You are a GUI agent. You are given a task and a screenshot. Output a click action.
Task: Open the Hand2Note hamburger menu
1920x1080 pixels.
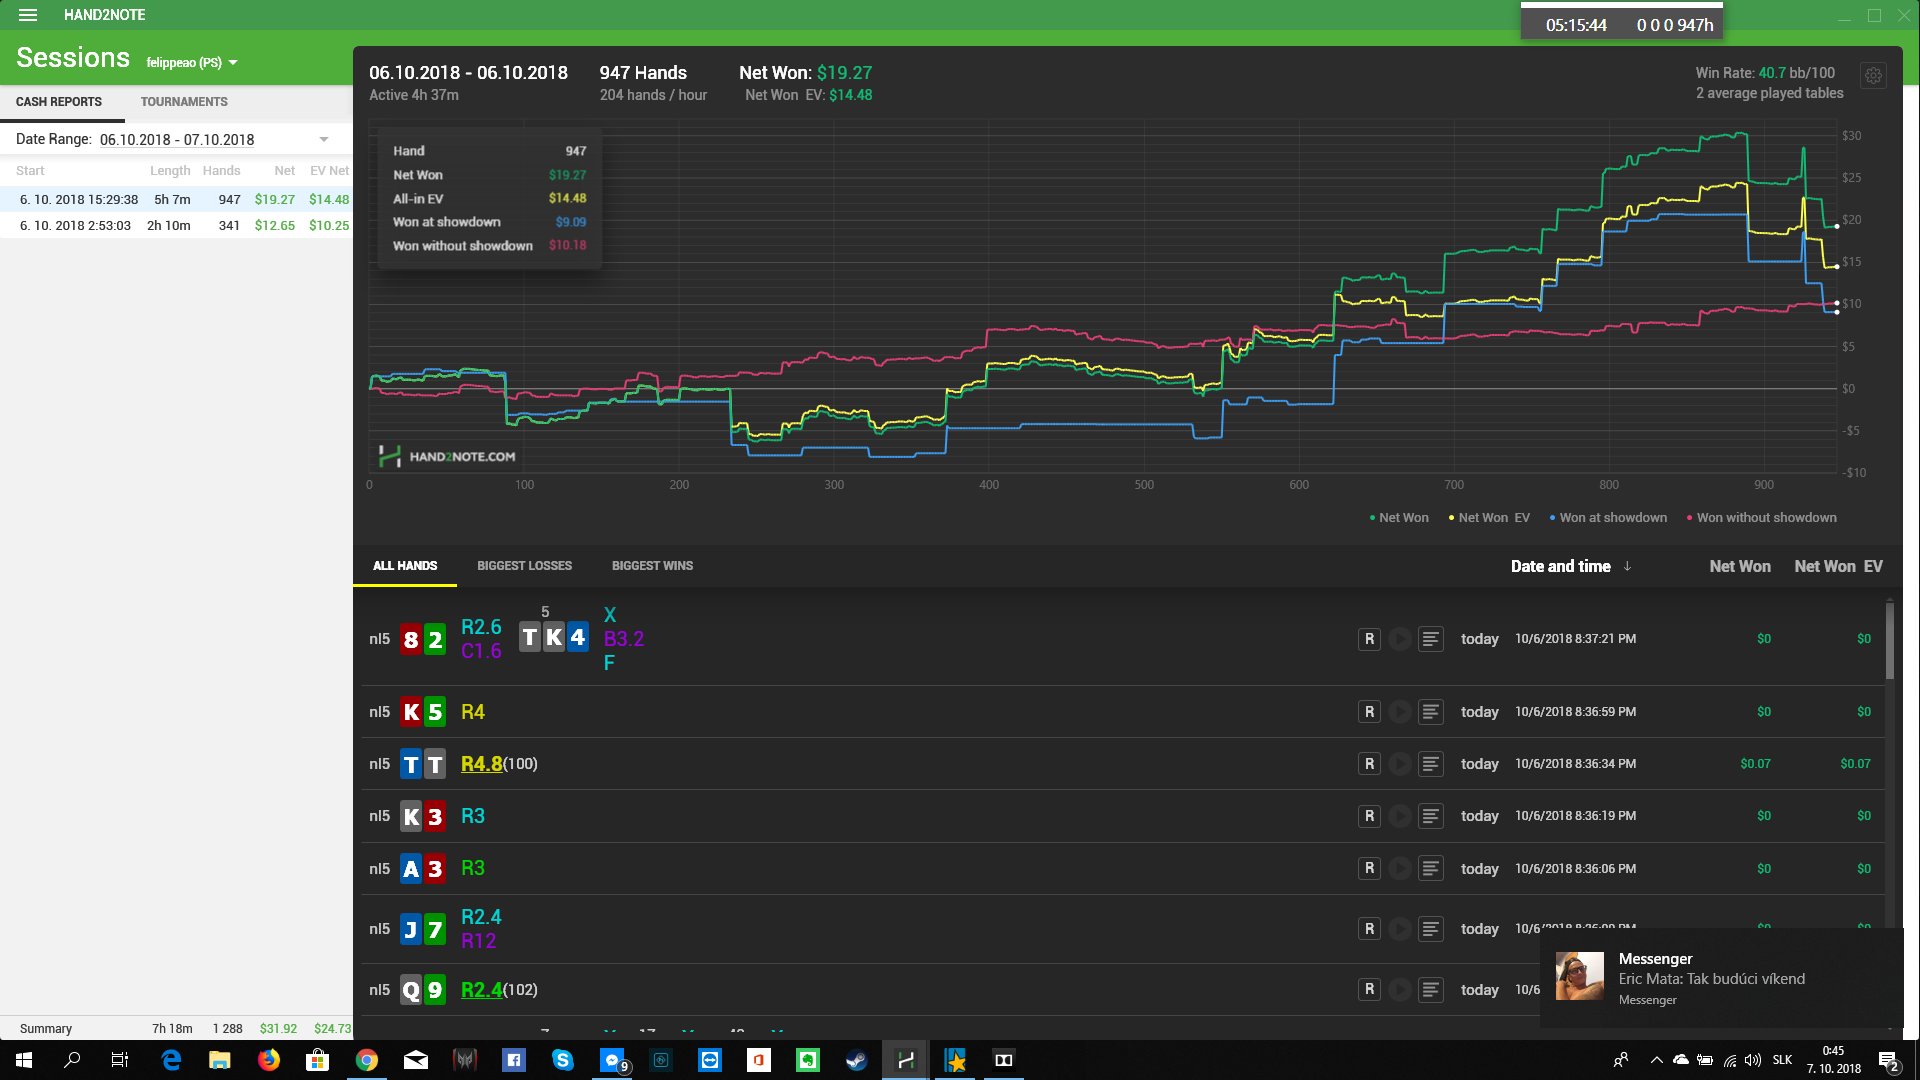click(28, 15)
